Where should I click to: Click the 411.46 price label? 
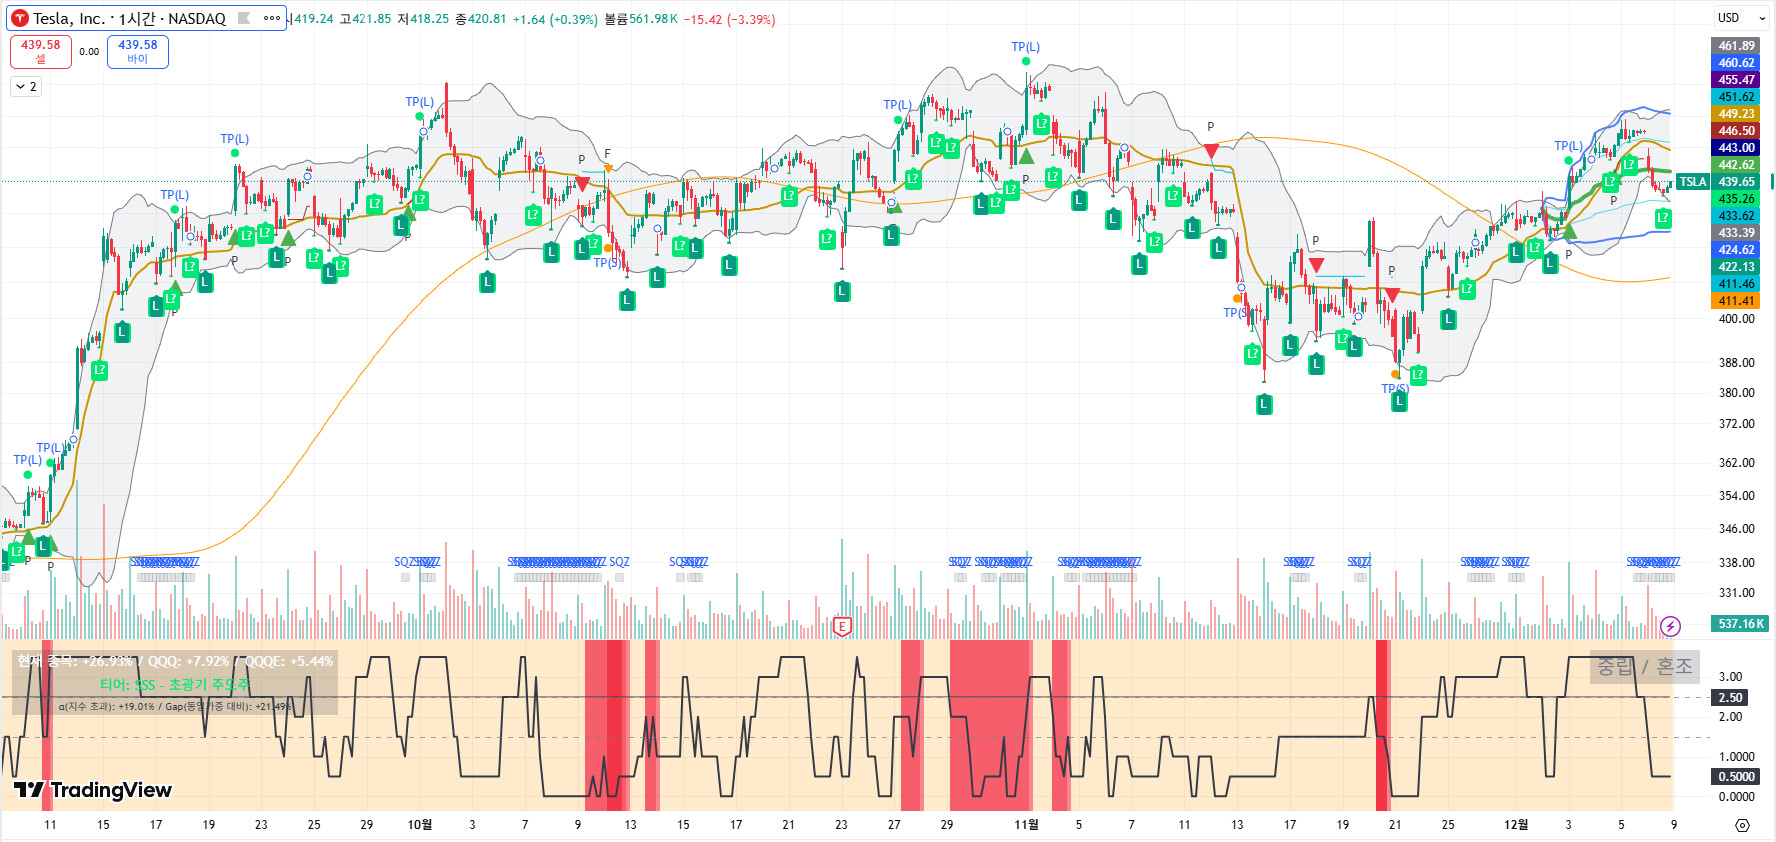1736,284
